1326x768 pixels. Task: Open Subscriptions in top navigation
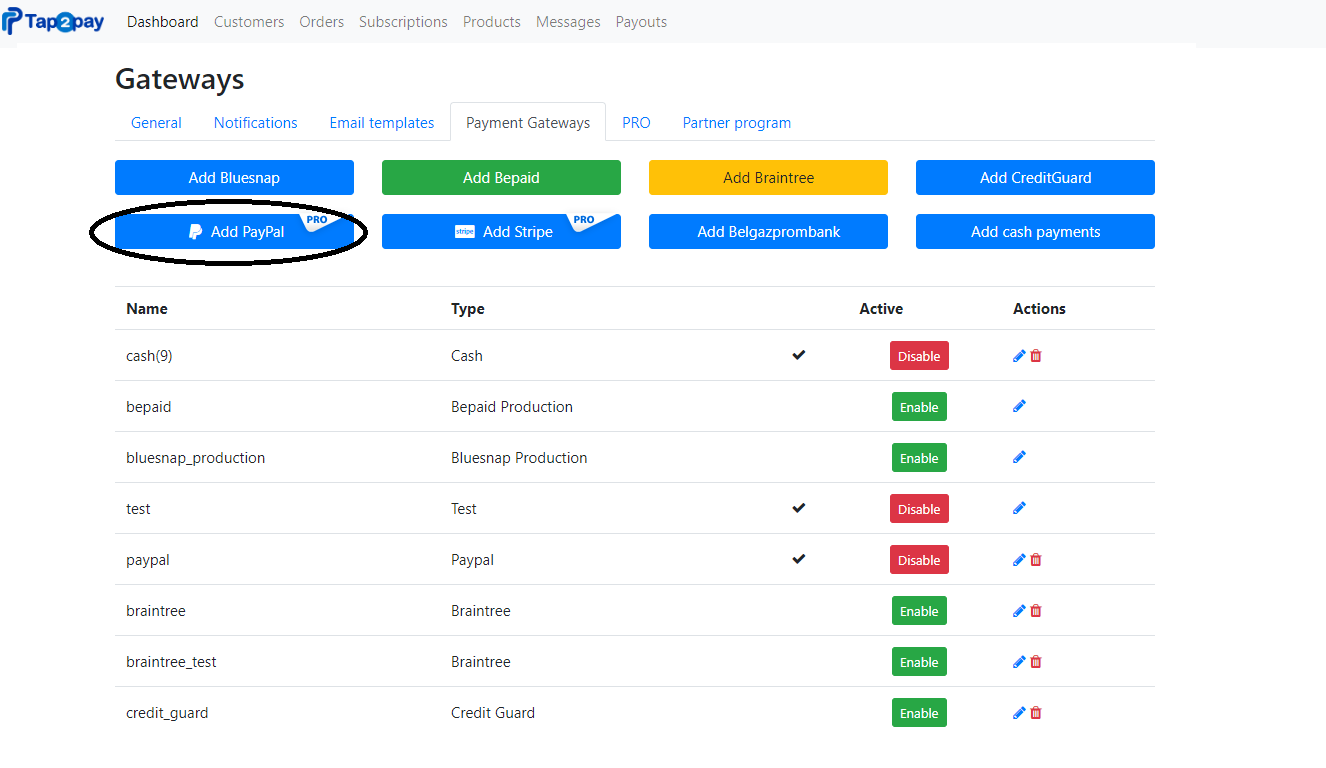(403, 22)
